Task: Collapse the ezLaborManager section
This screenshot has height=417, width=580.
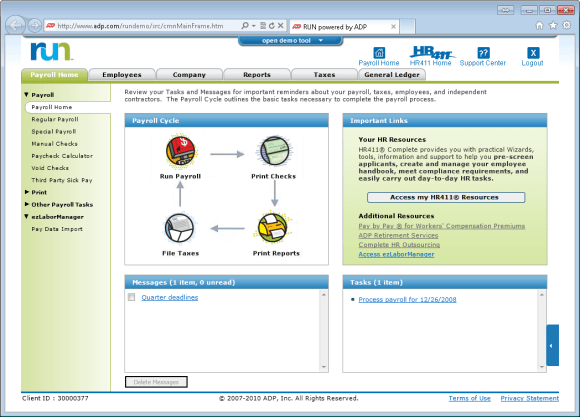Action: point(26,216)
